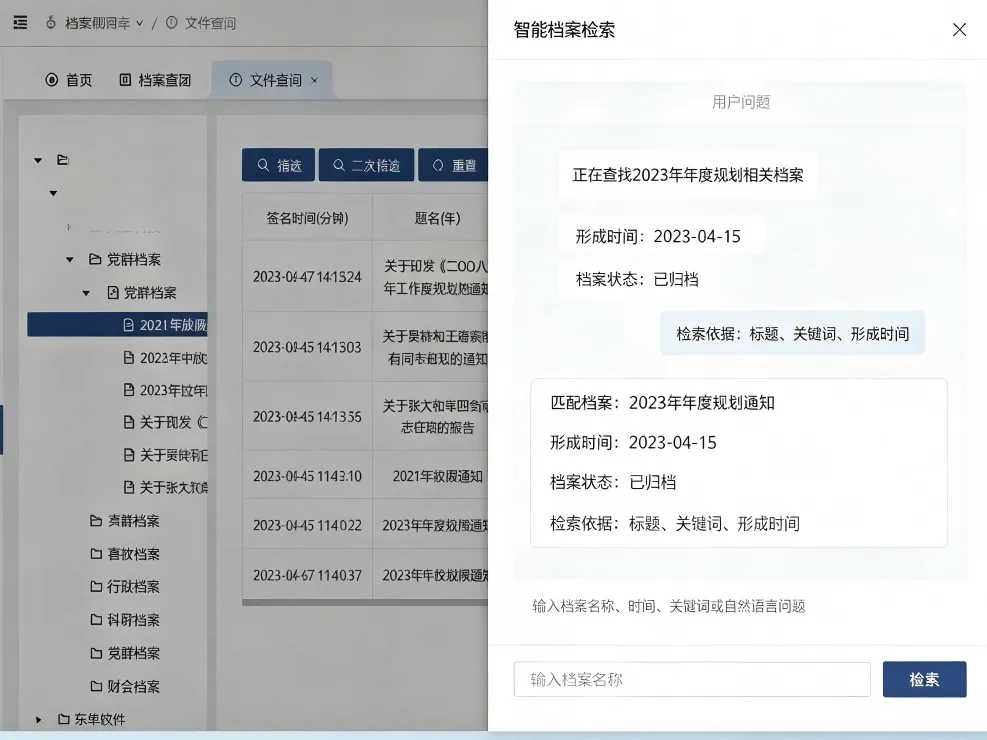
Task: Select the highlighted 2021年 tree file item
Action: click(x=117, y=325)
